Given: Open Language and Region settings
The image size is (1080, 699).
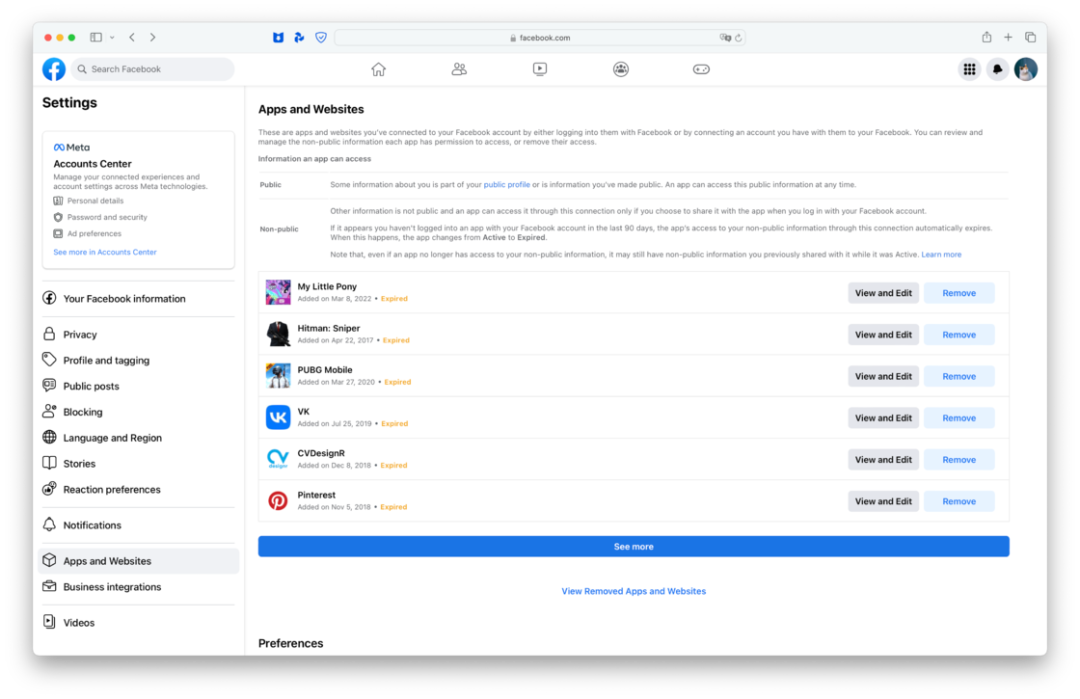Looking at the screenshot, I should point(138,438).
